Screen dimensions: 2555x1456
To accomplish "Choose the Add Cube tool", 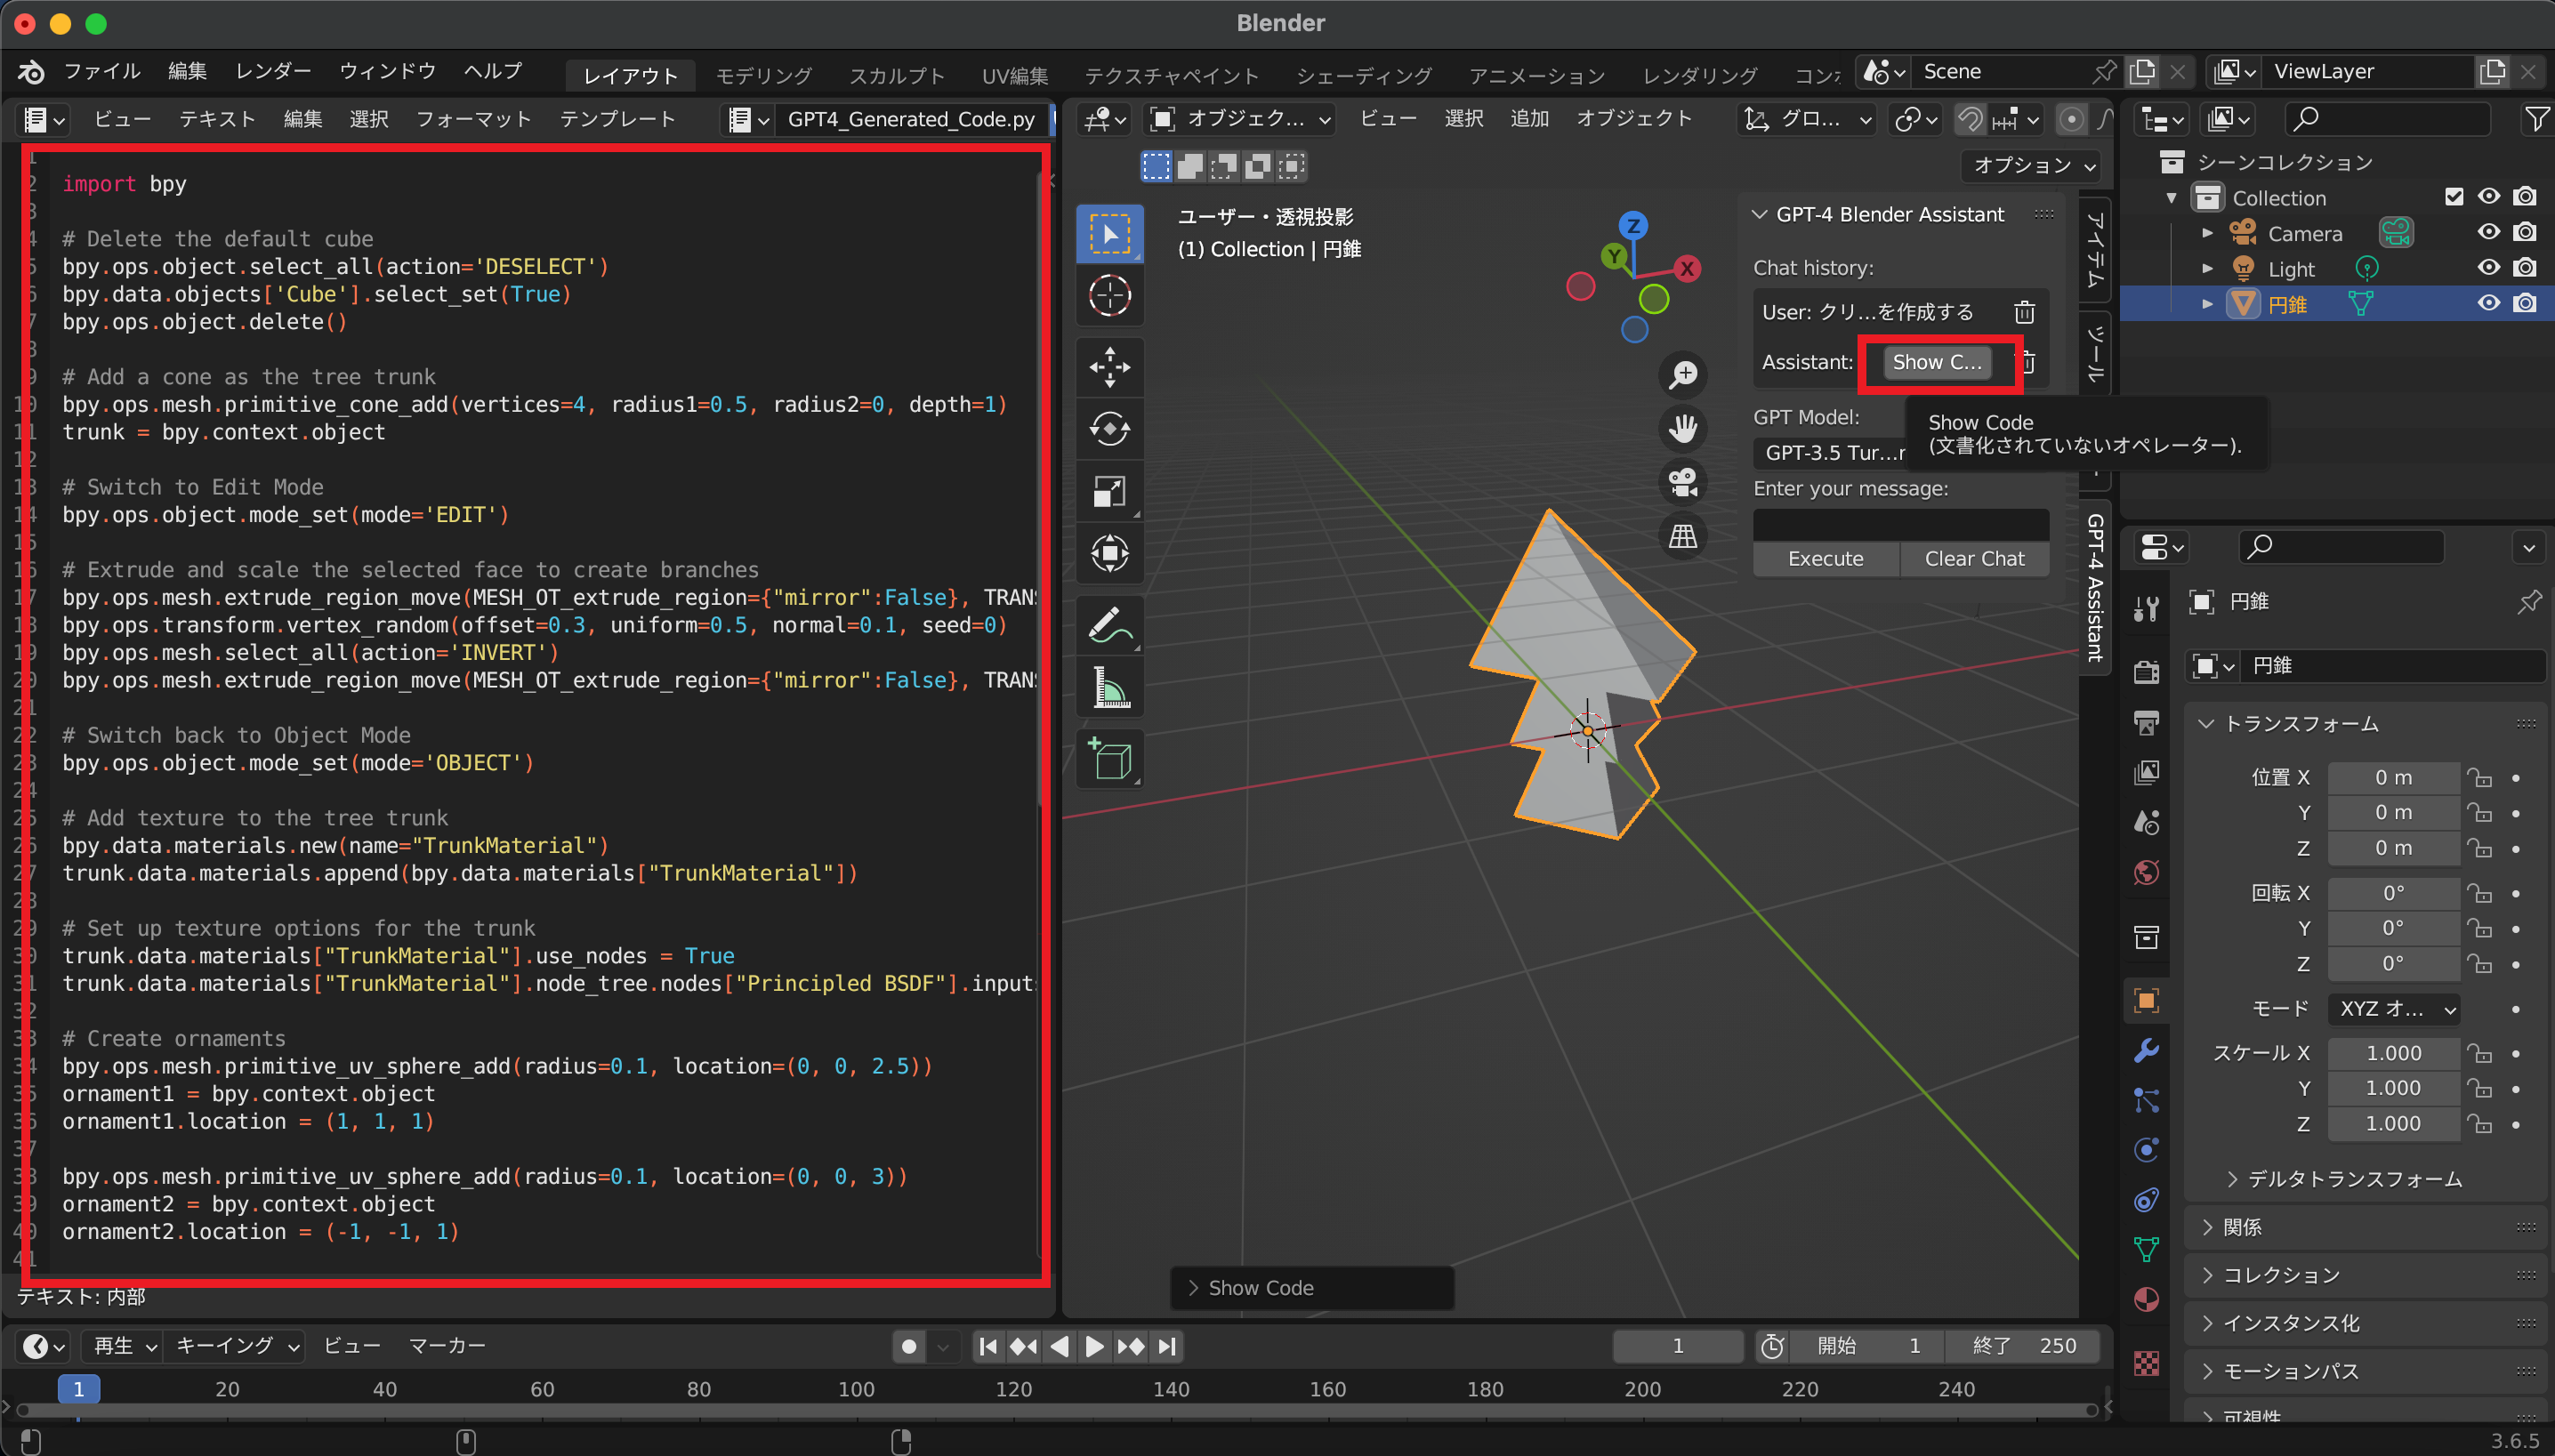I will (x=1109, y=759).
